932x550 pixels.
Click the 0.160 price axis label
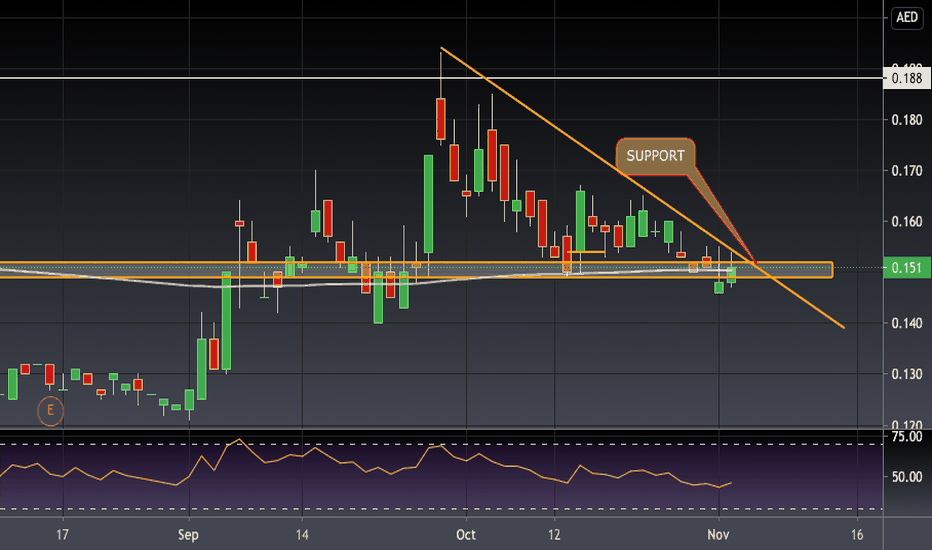point(906,222)
